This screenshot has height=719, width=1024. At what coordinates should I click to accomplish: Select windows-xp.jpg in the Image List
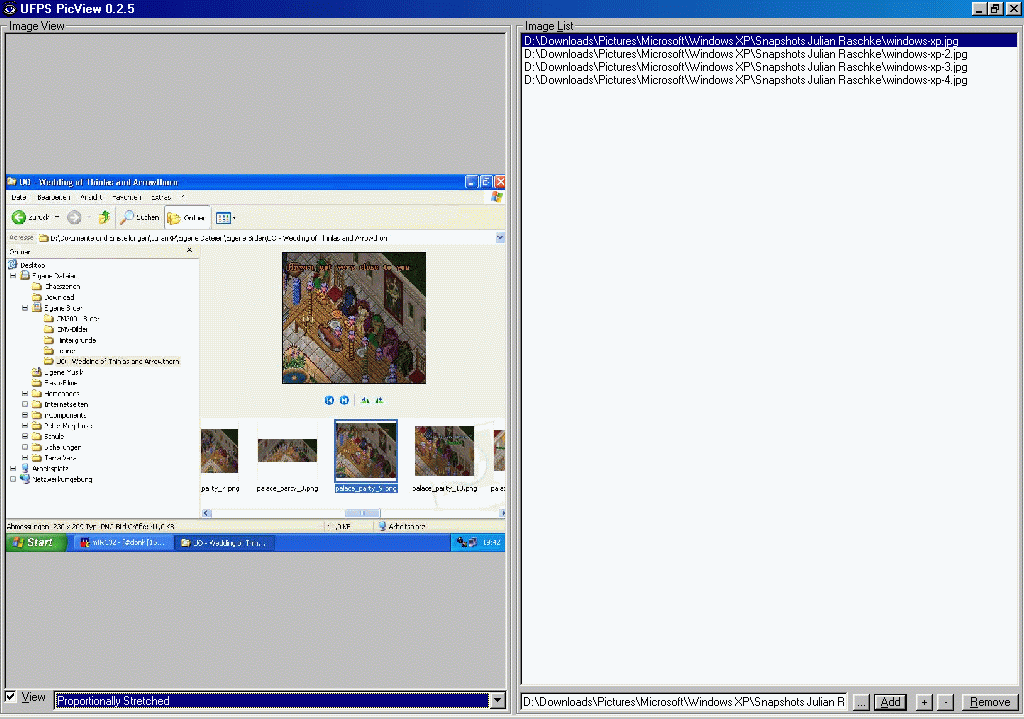tap(769, 40)
